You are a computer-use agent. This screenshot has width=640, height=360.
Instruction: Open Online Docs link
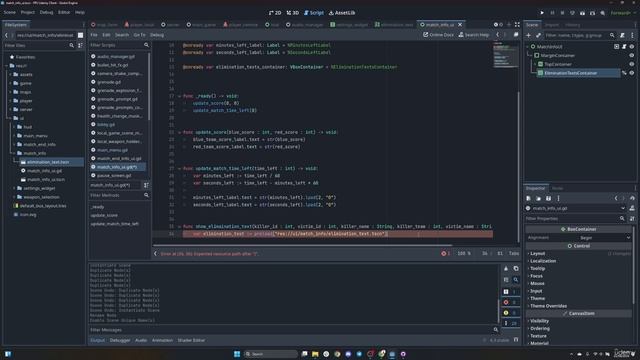click(x=438, y=35)
